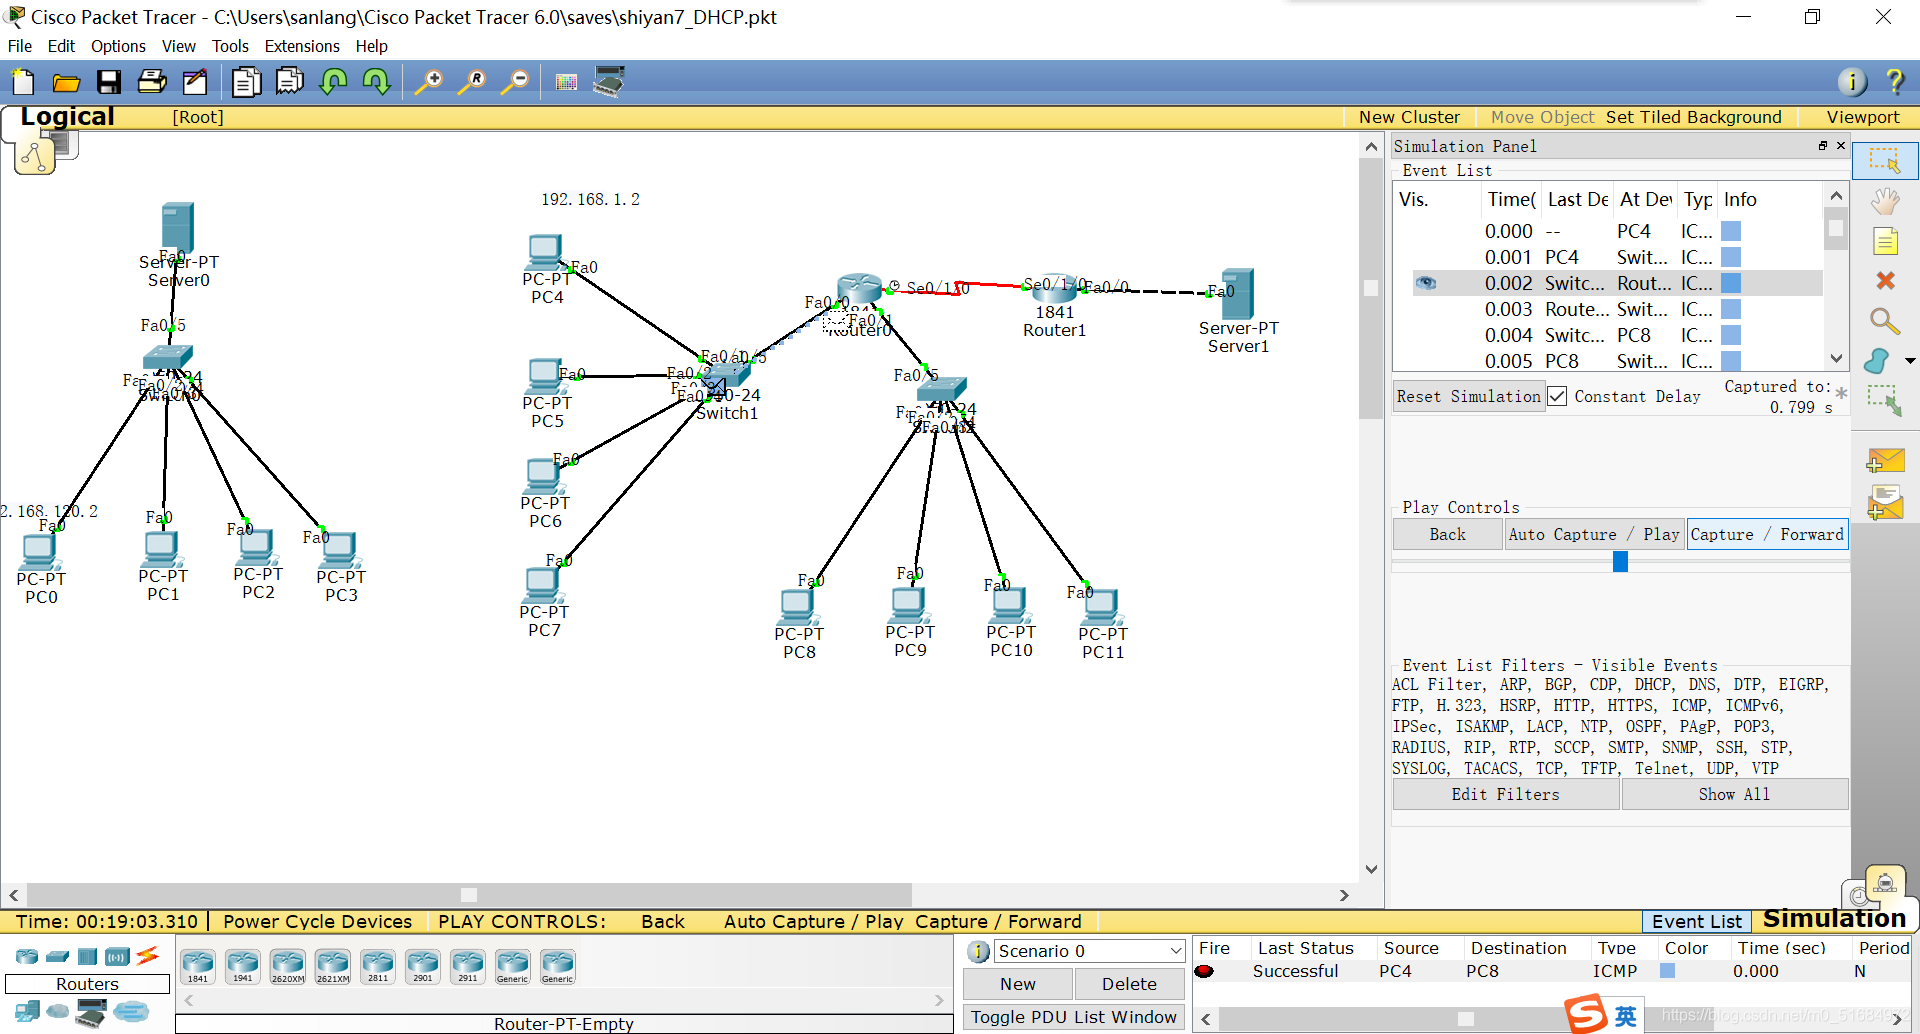The height and width of the screenshot is (1034, 1920).
Task: Click Power Cycle Devices in the status bar
Action: [x=317, y=921]
